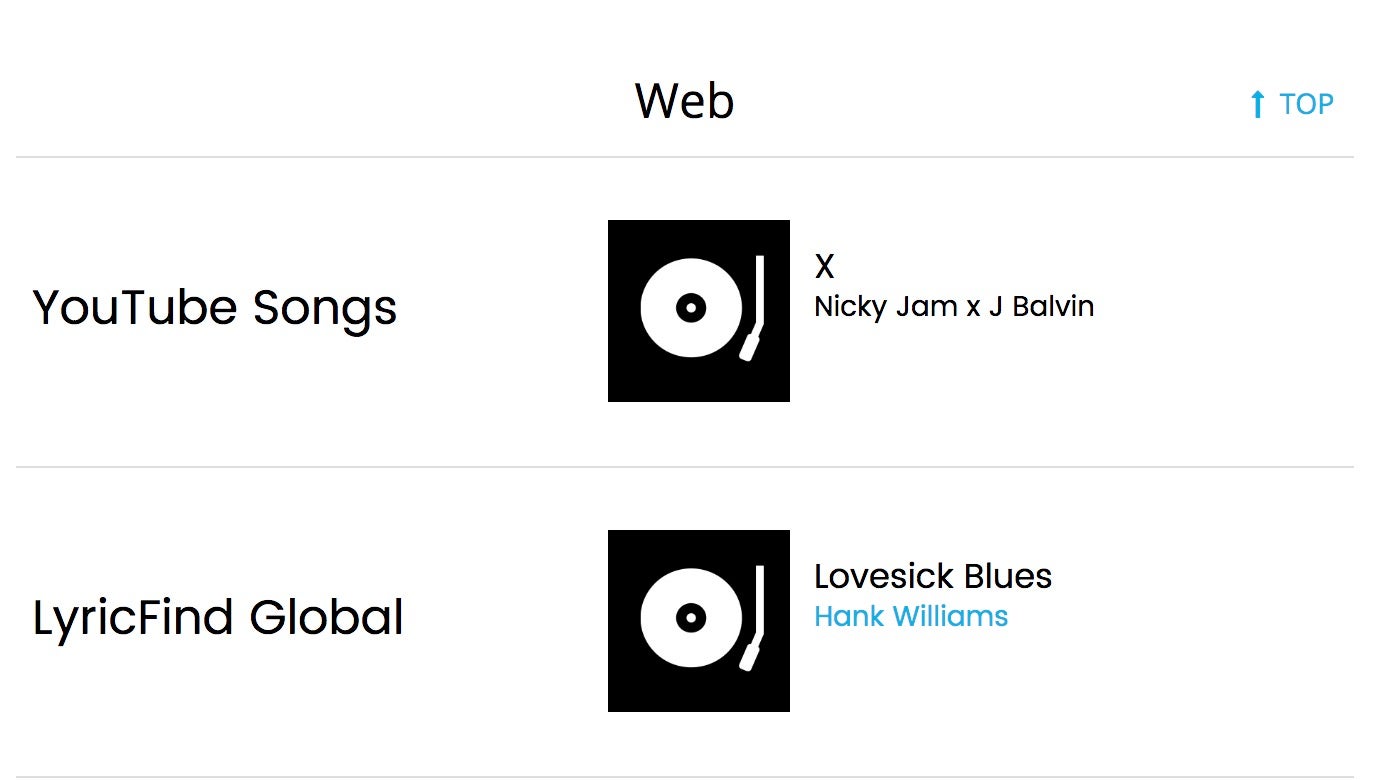The width and height of the screenshot is (1400, 780).
Task: Select the song title X
Action: point(824,266)
